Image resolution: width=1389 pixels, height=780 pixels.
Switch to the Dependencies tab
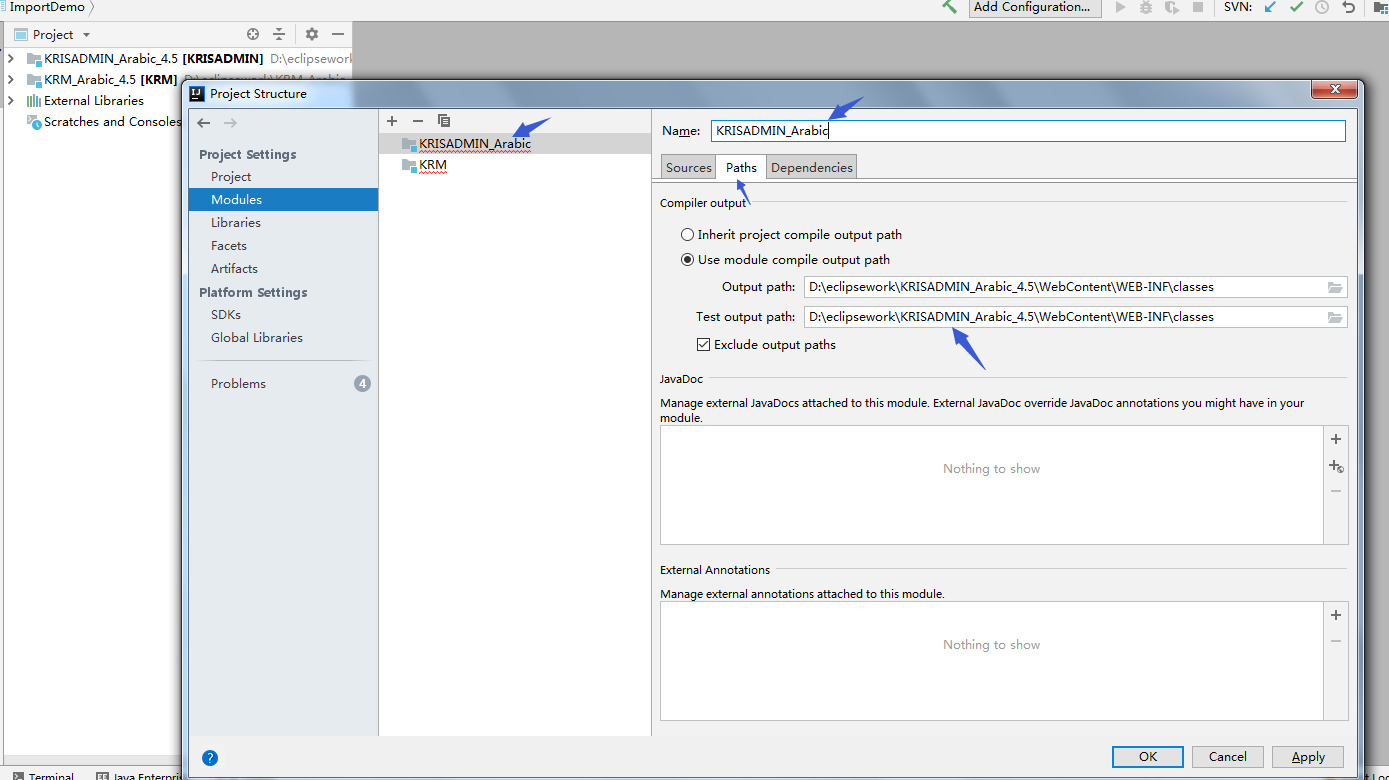812,168
